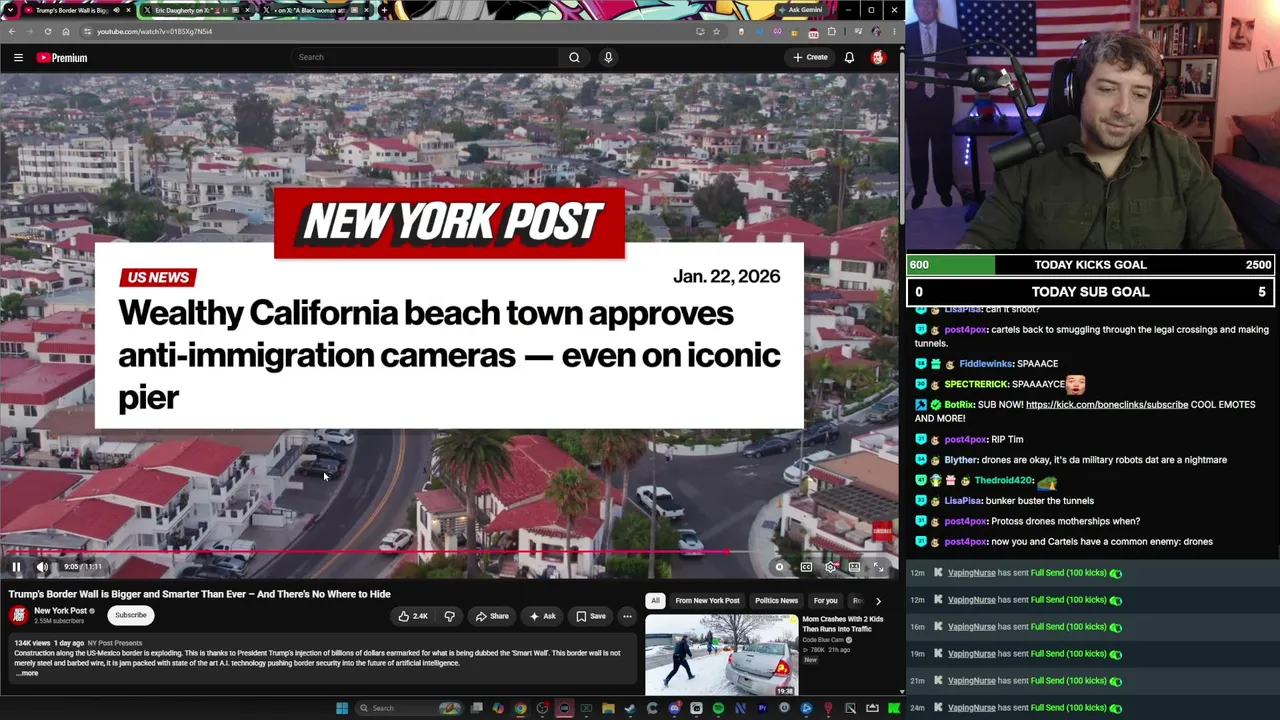Switch the player to theater mode

click(x=854, y=567)
